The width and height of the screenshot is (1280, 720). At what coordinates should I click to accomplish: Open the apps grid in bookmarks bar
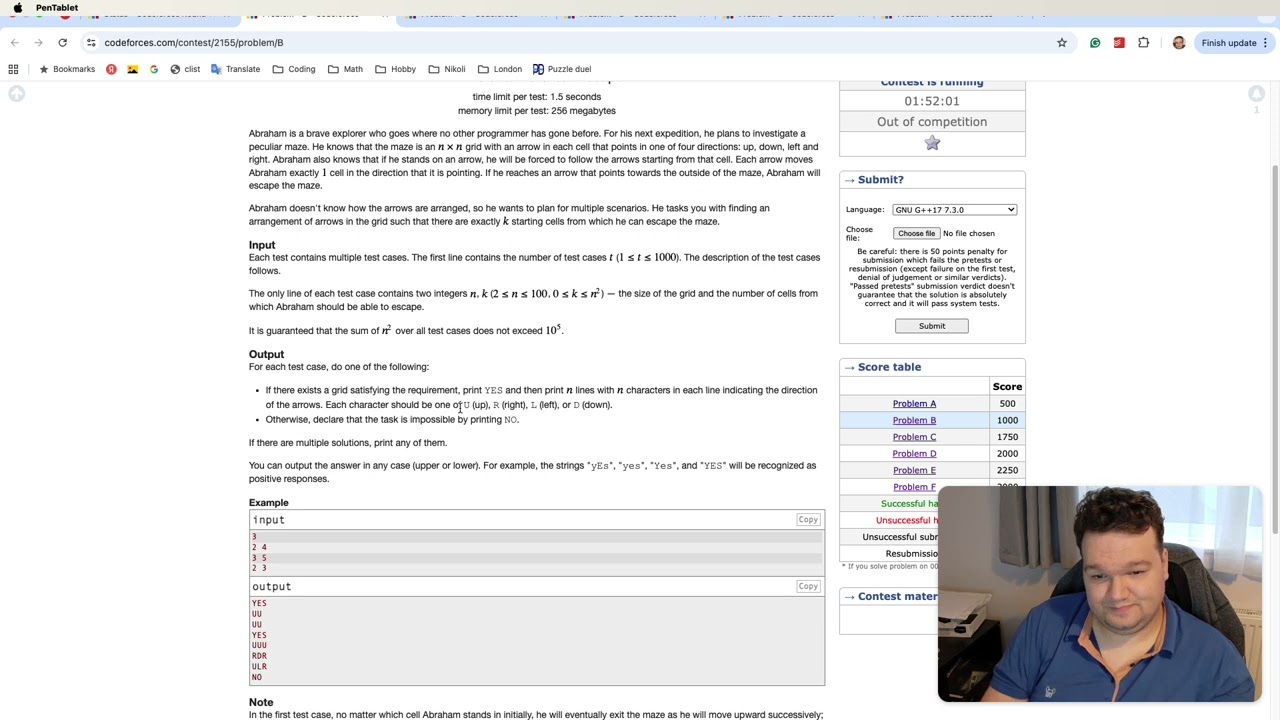[13, 69]
